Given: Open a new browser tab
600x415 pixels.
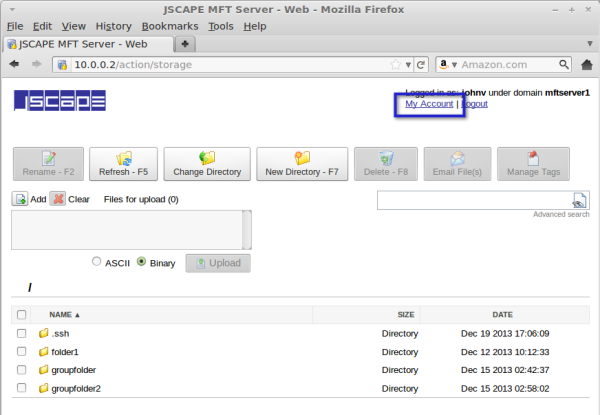Looking at the screenshot, I should 186,44.
